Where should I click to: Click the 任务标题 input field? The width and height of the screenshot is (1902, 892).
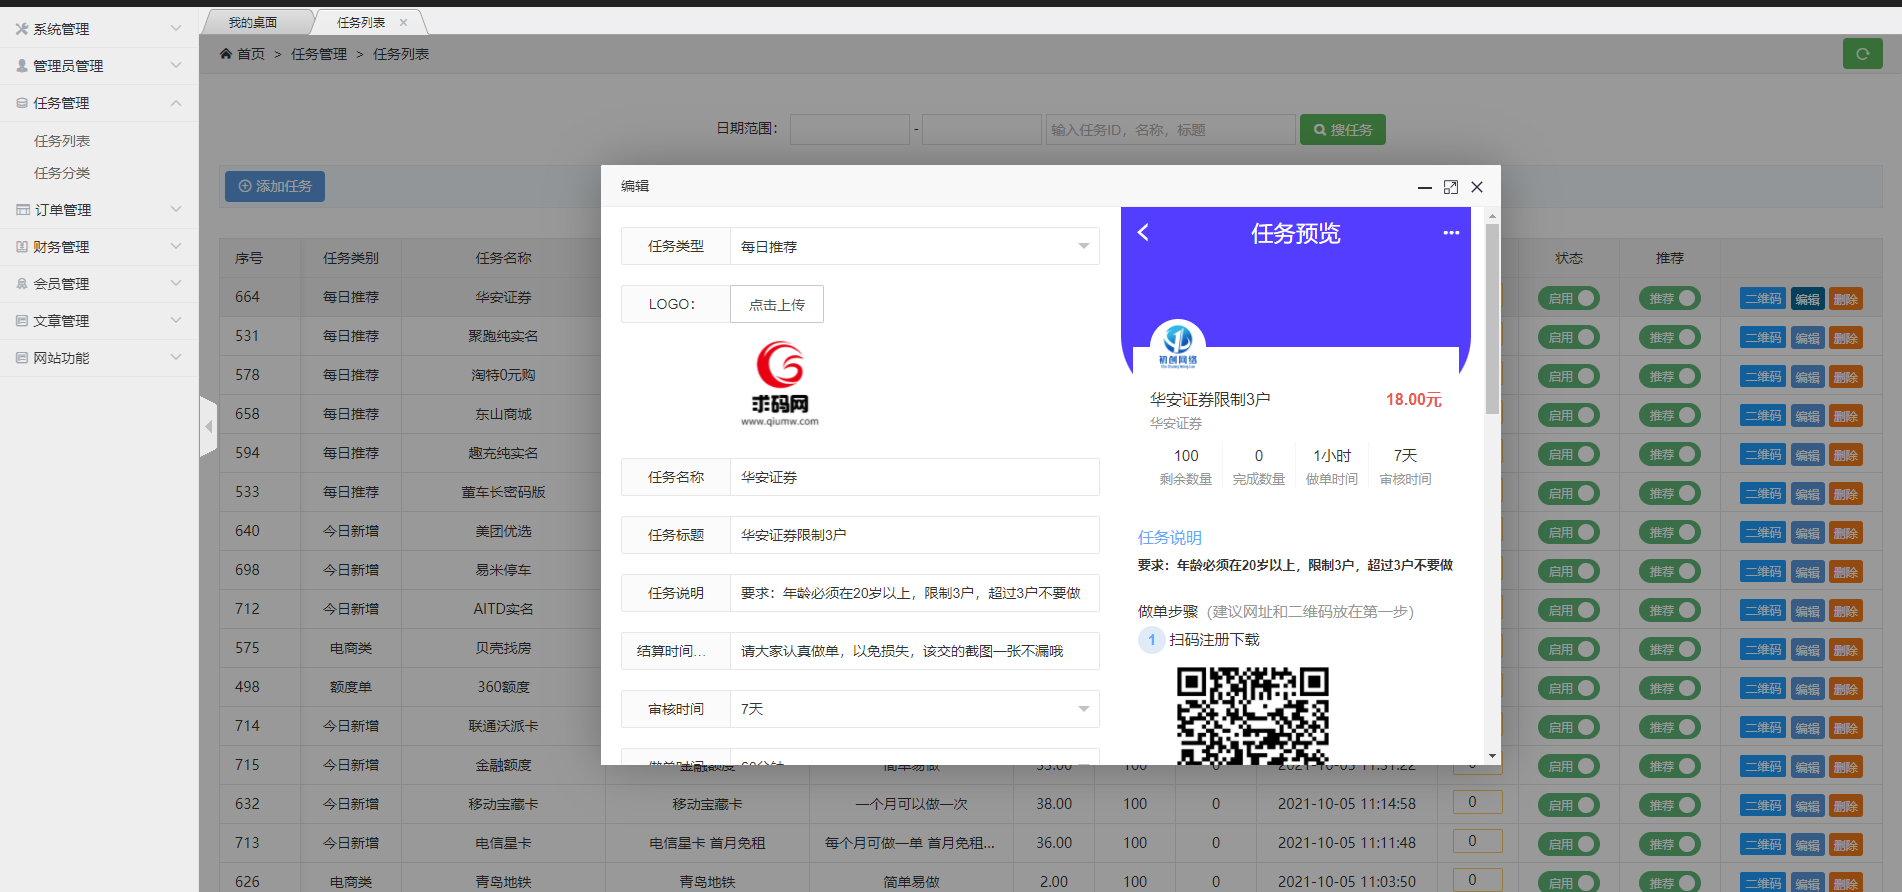point(914,535)
